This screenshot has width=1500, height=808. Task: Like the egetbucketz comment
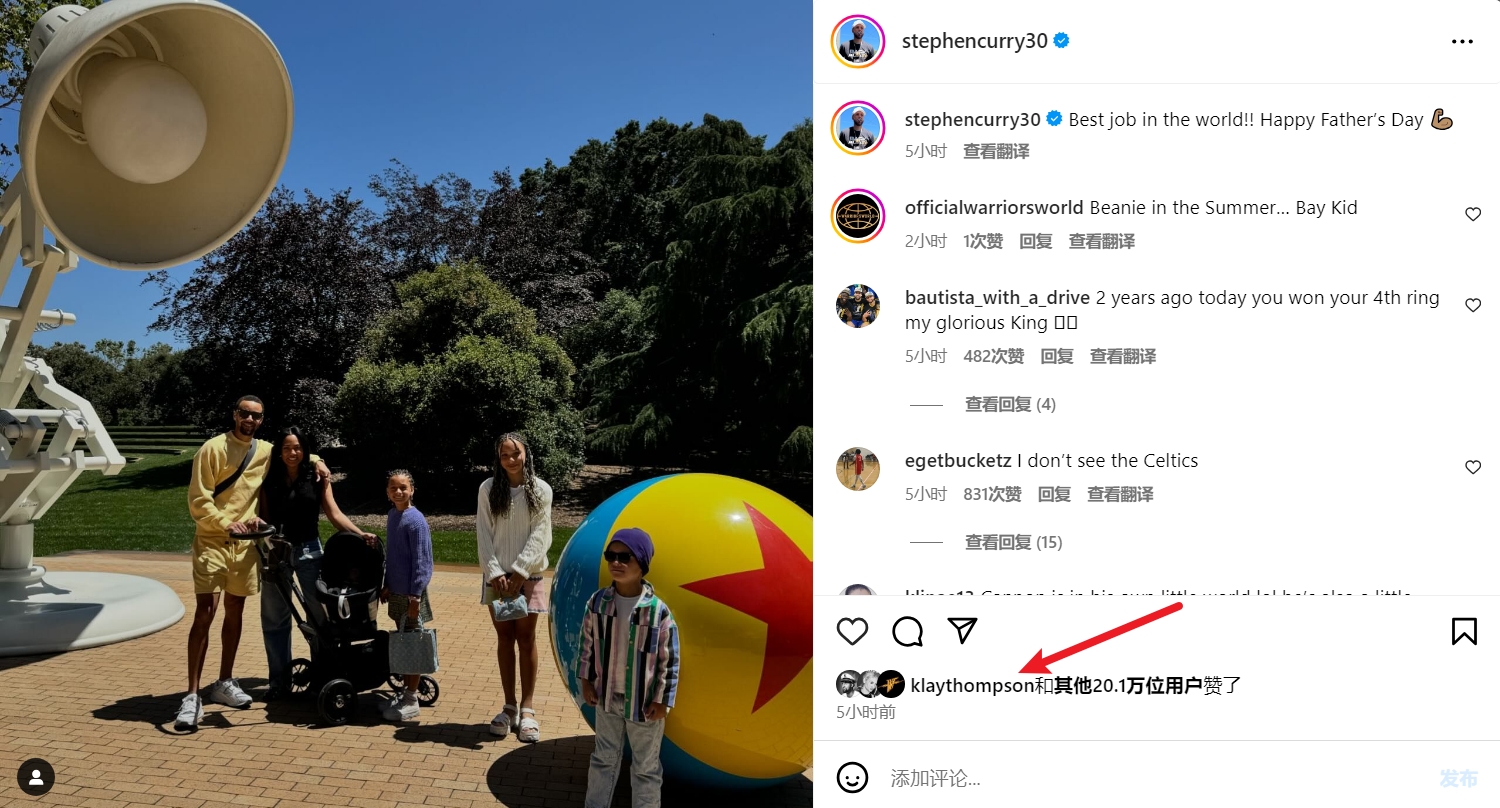point(1473,467)
